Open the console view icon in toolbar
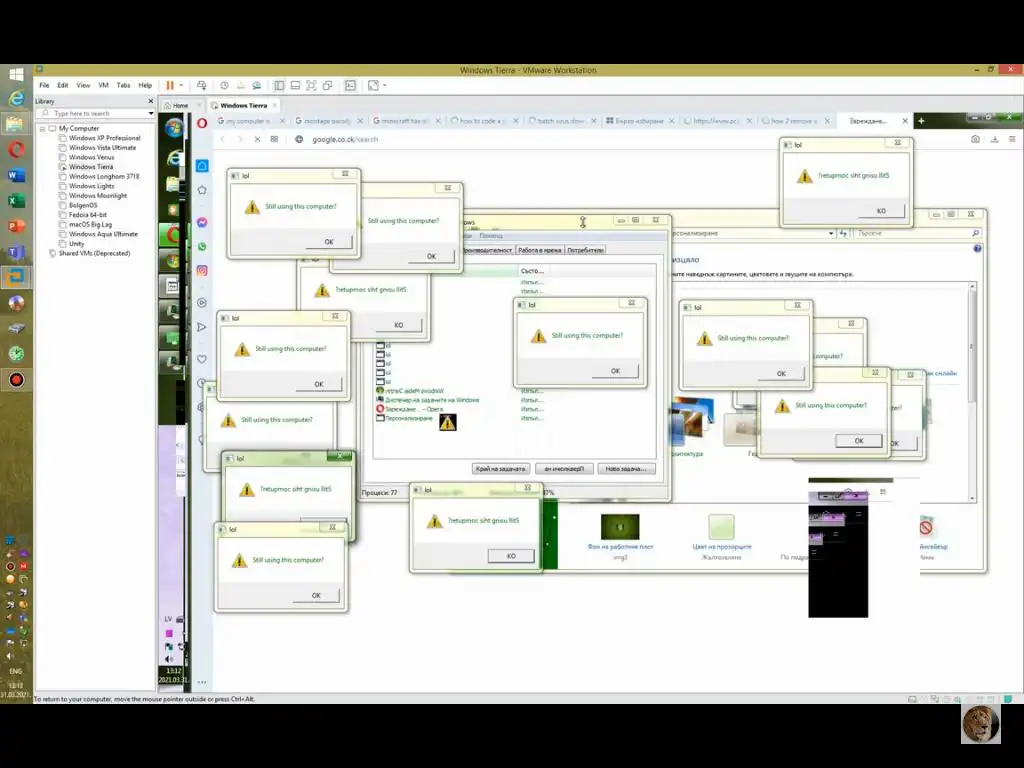 click(x=350, y=85)
